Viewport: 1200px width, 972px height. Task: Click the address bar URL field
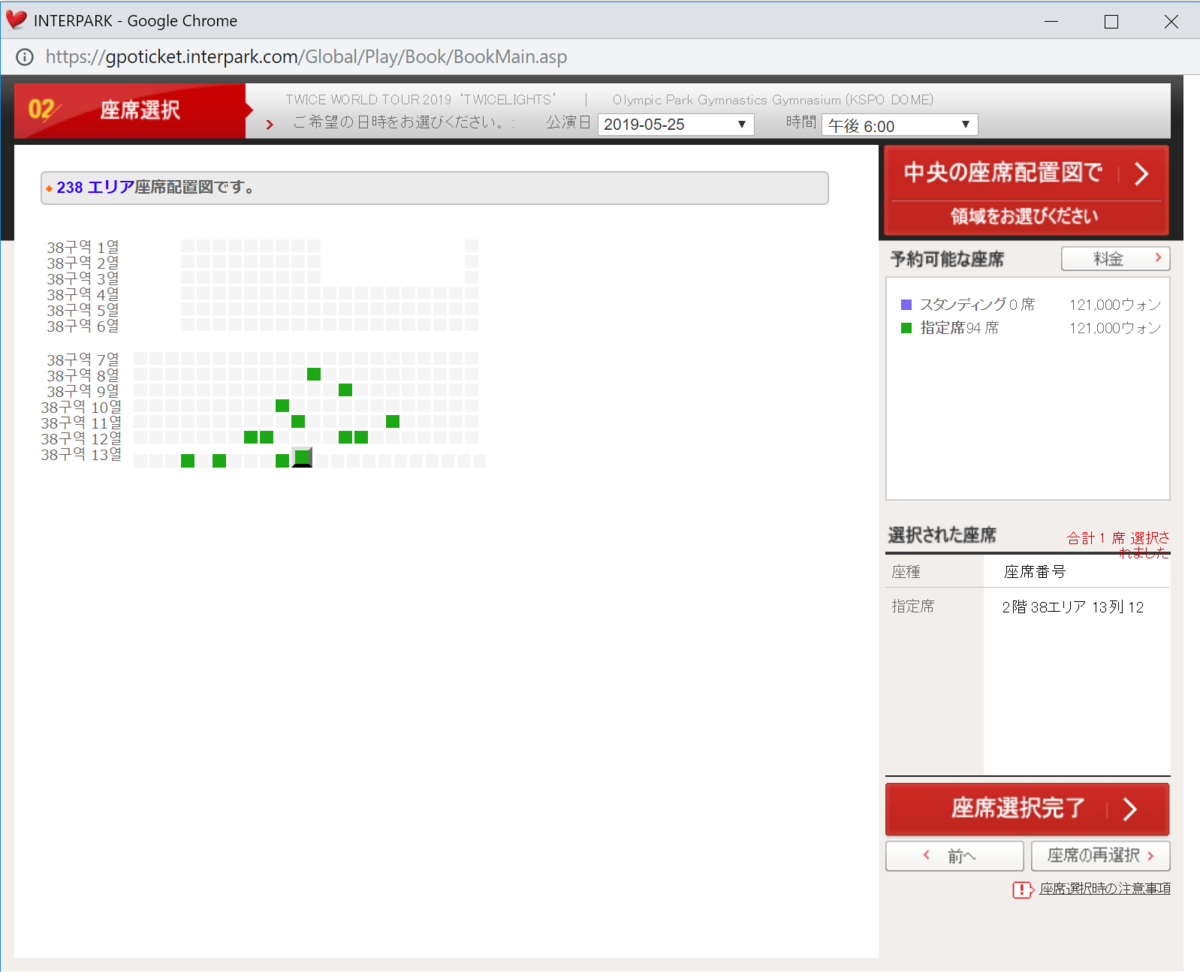306,57
